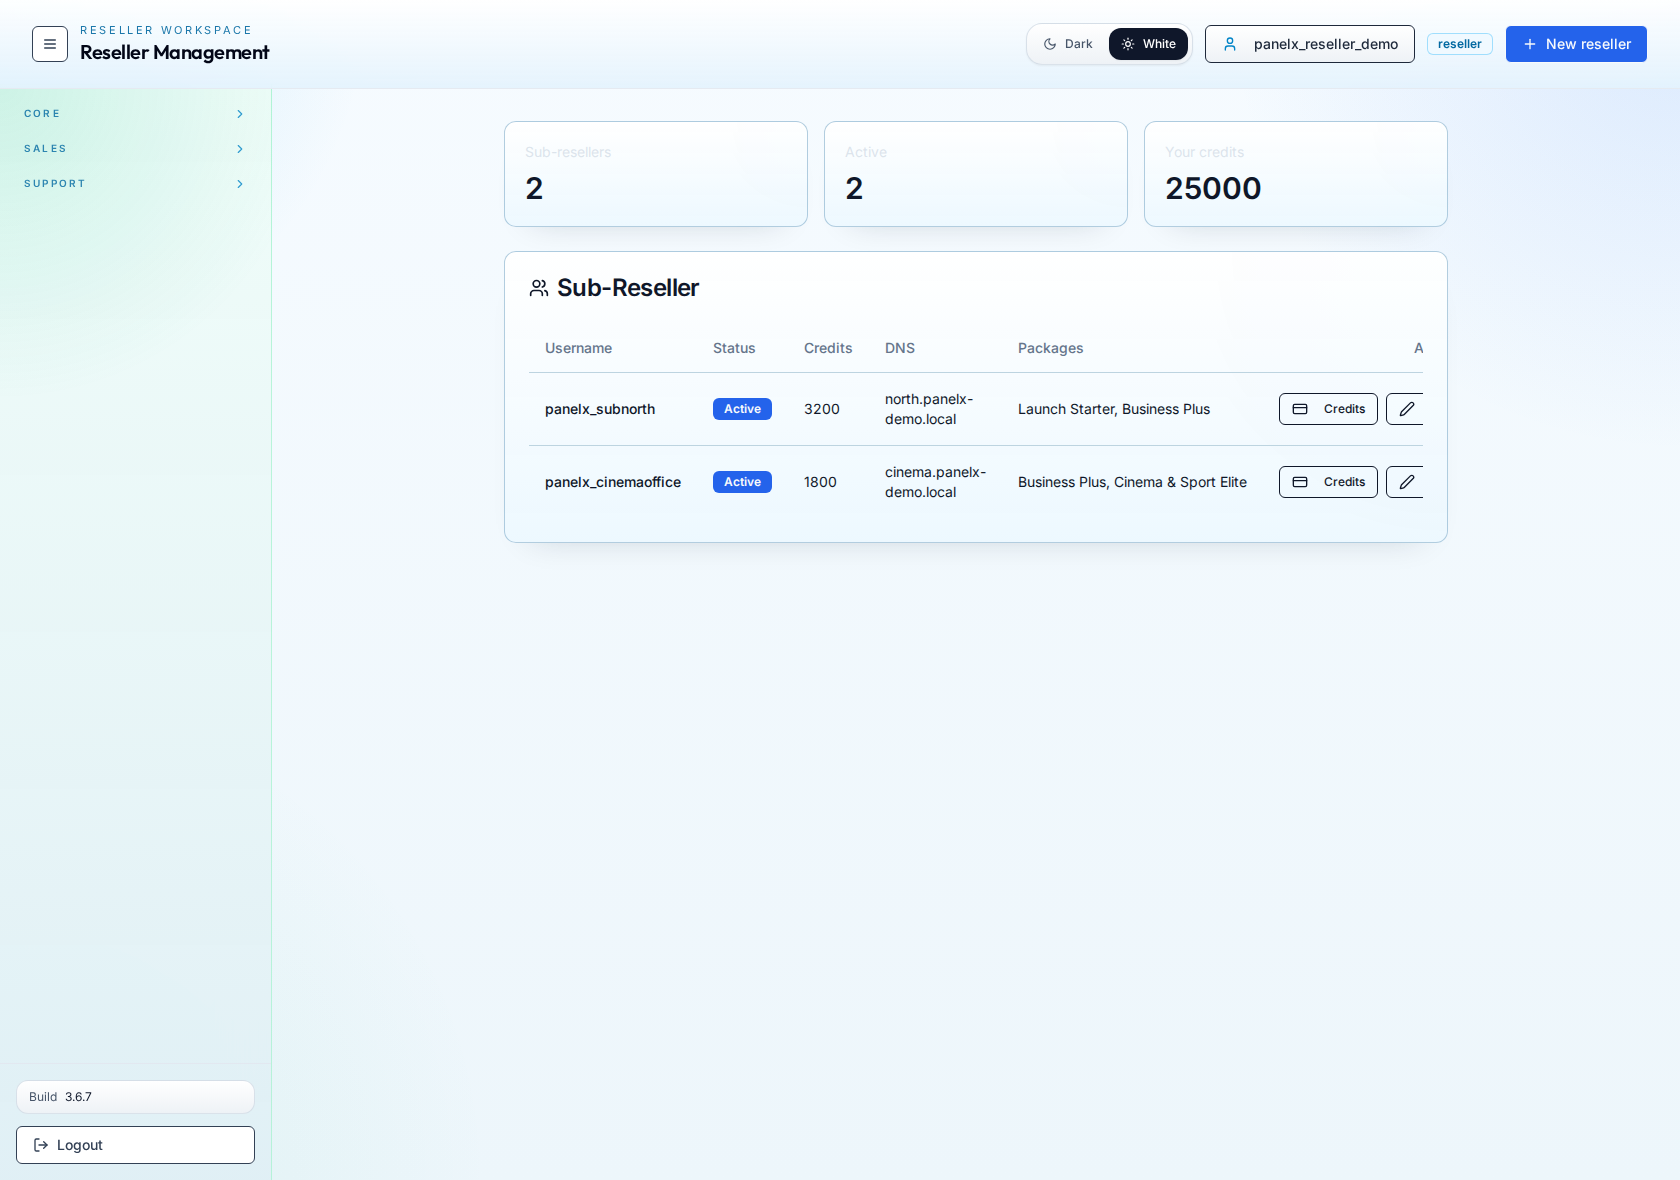Open Credits for panelx_subnorth
Viewport: 1680px width, 1180px height.
(x=1328, y=409)
